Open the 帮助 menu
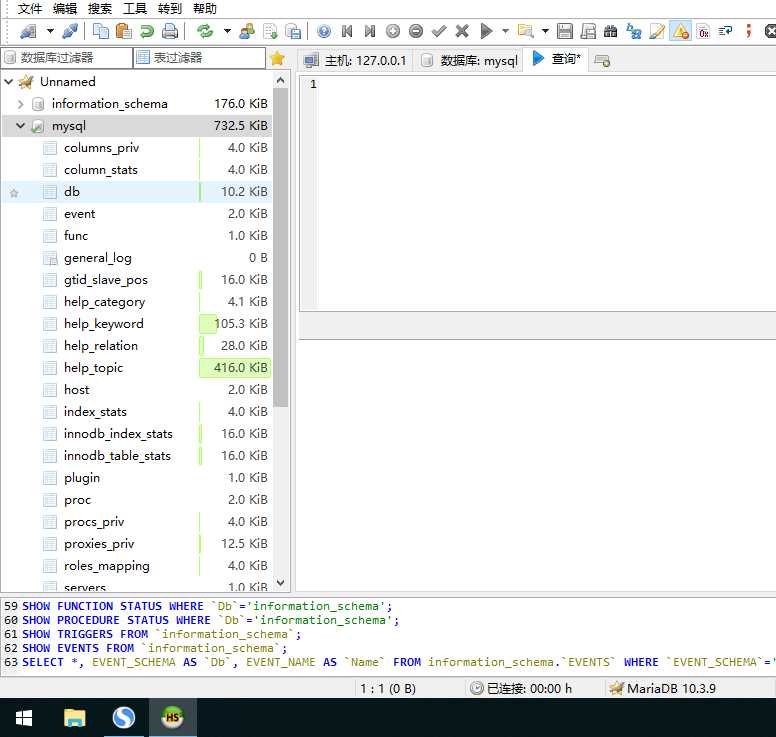 pyautogui.click(x=205, y=8)
